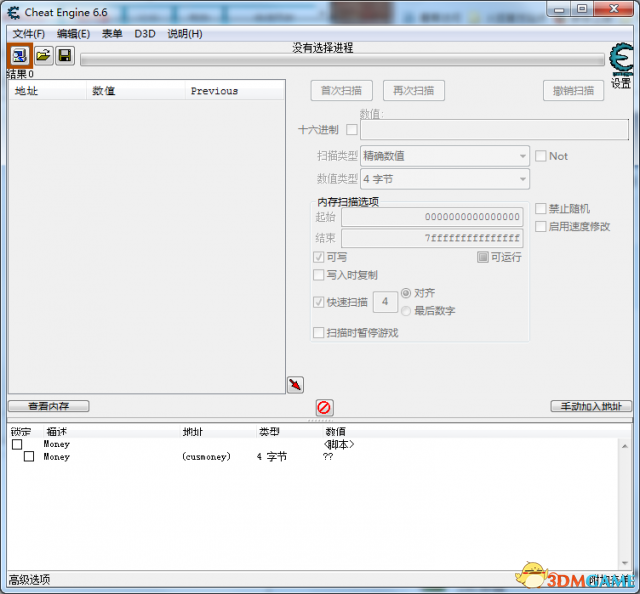
Task: Enable 启用速度修改 speedhack checkbox
Action: tap(540, 226)
